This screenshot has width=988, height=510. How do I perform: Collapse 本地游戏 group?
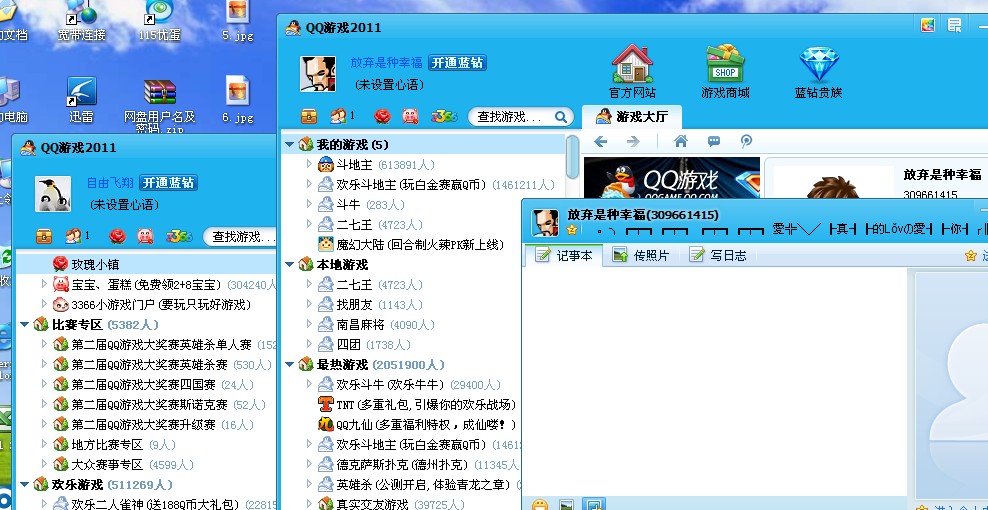coord(290,265)
